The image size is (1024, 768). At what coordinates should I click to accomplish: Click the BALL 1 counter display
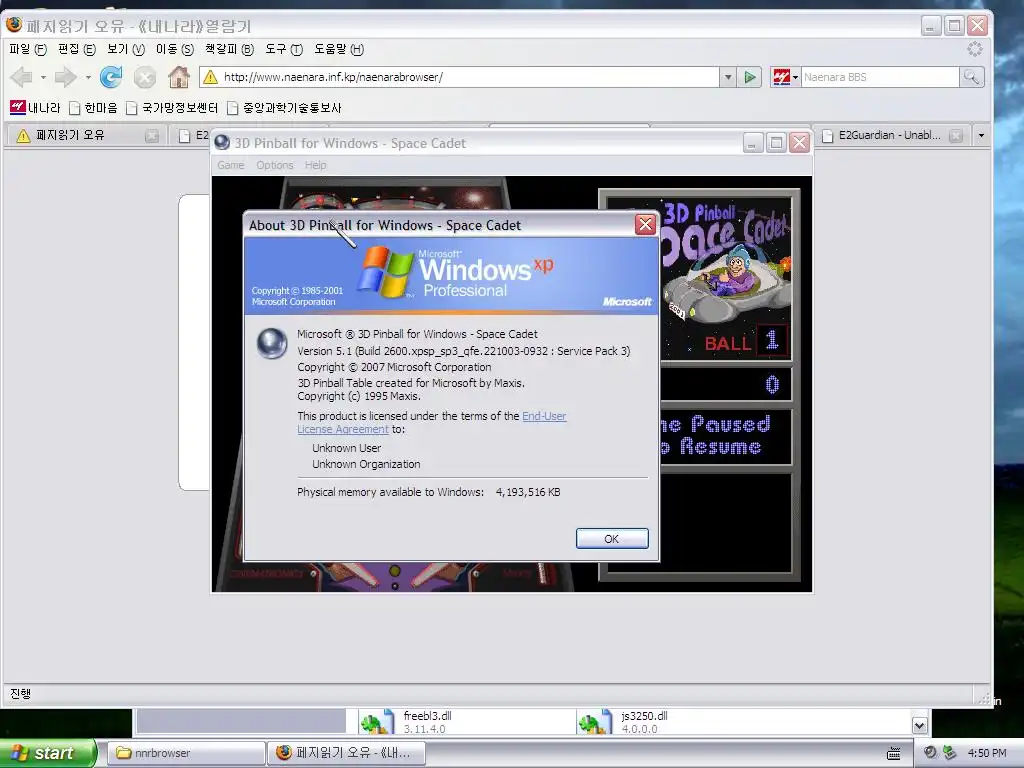coord(745,341)
